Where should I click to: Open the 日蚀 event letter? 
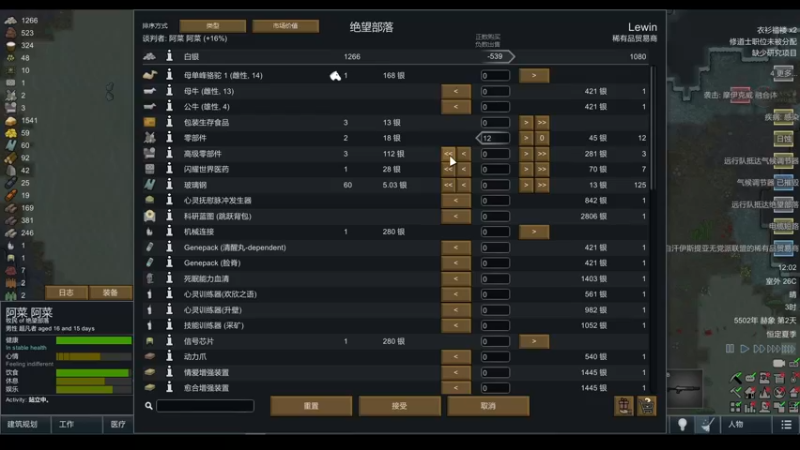click(x=783, y=138)
